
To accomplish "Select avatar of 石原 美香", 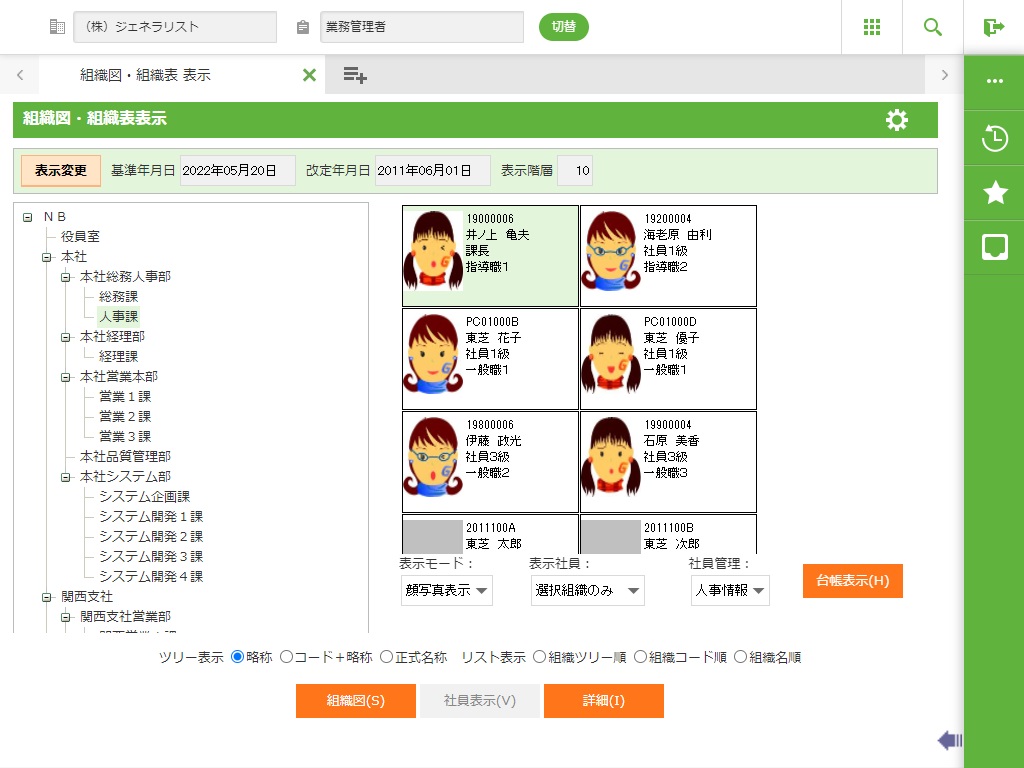I will click(x=611, y=456).
